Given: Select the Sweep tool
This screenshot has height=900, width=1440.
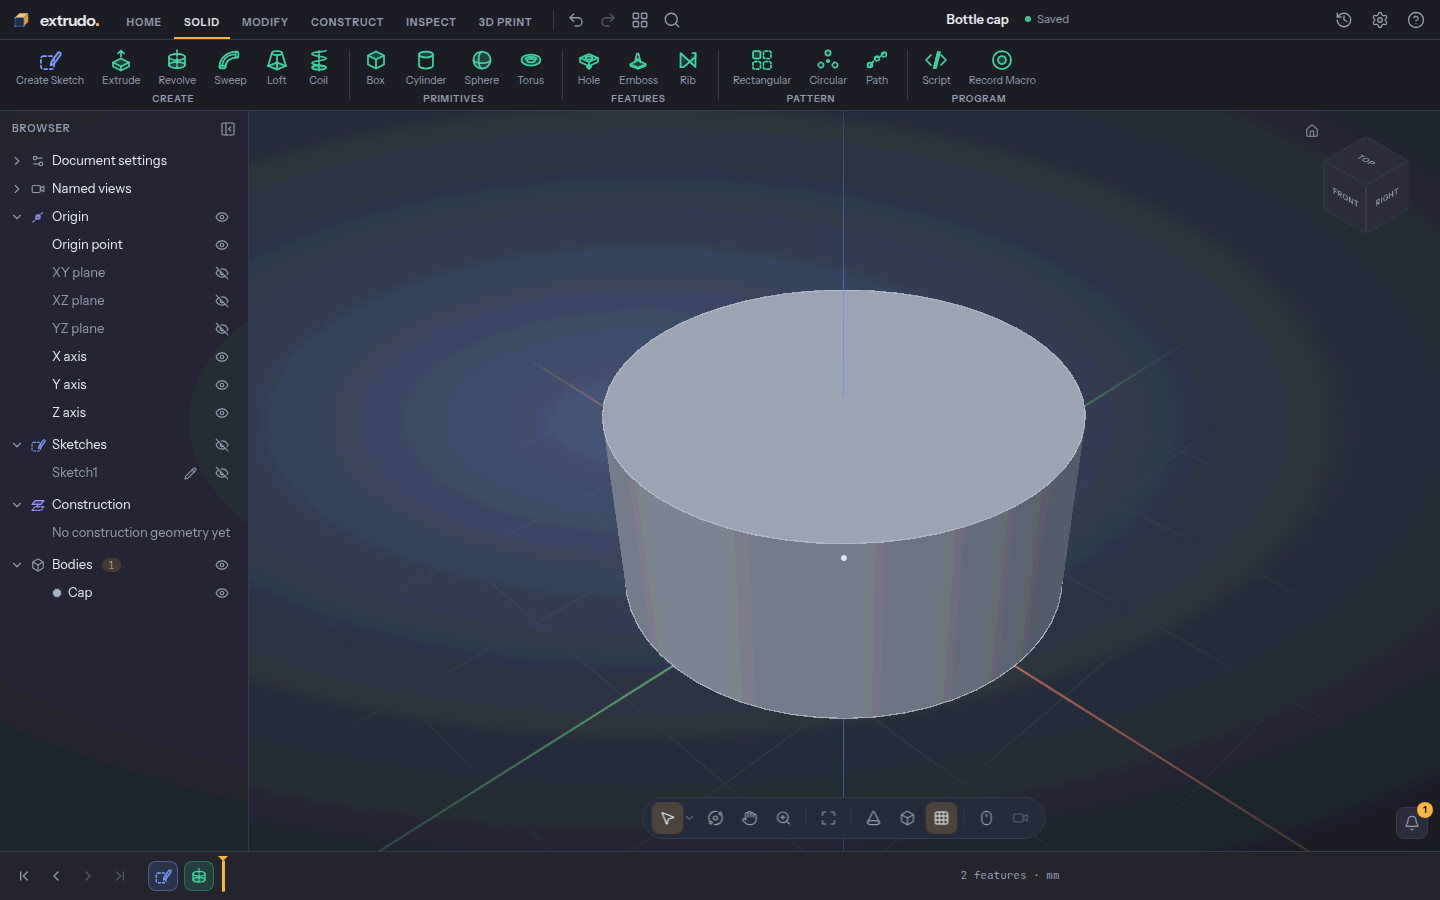Looking at the screenshot, I should pos(230,68).
